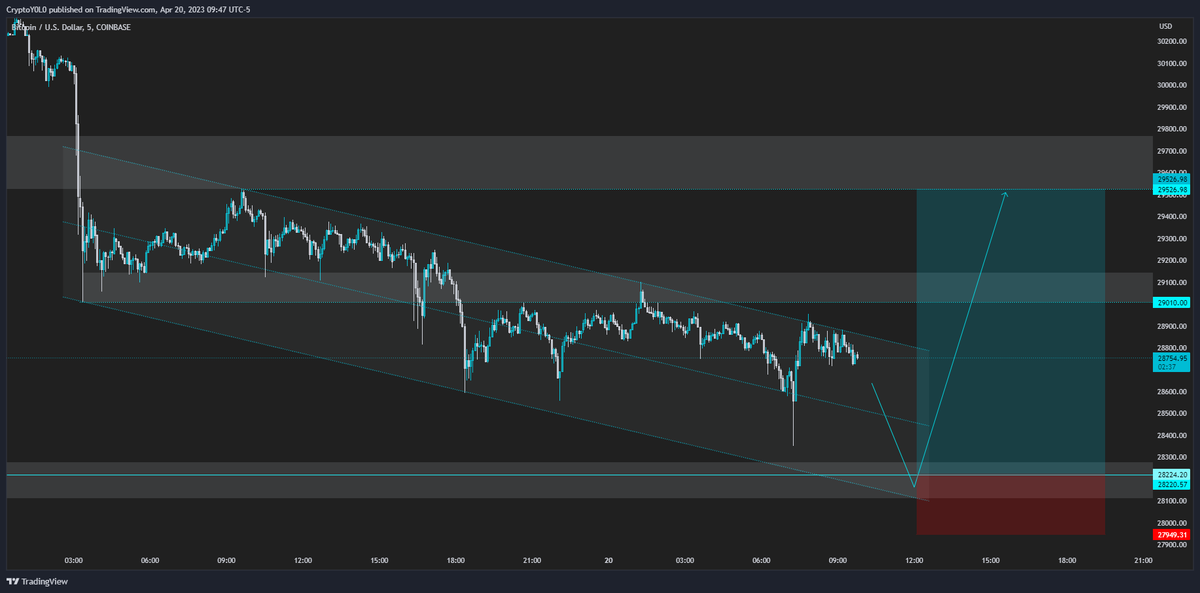Select the 28220.57 entry price tag

coord(1171,484)
